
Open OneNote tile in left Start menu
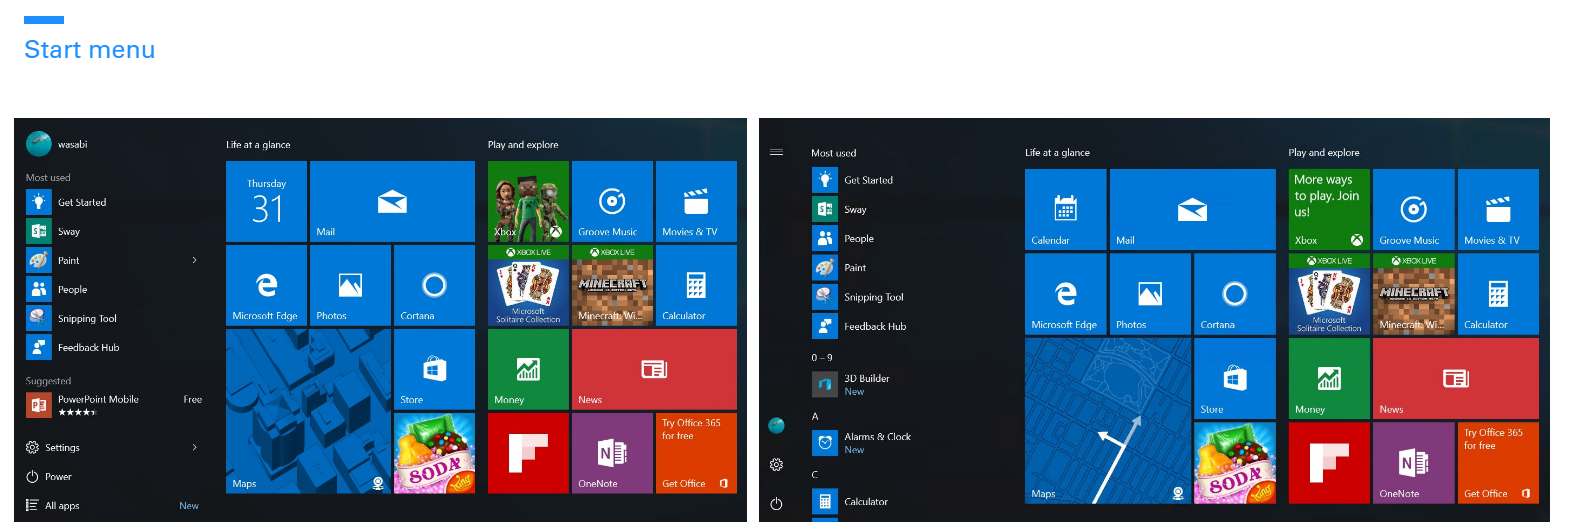pyautogui.click(x=612, y=453)
